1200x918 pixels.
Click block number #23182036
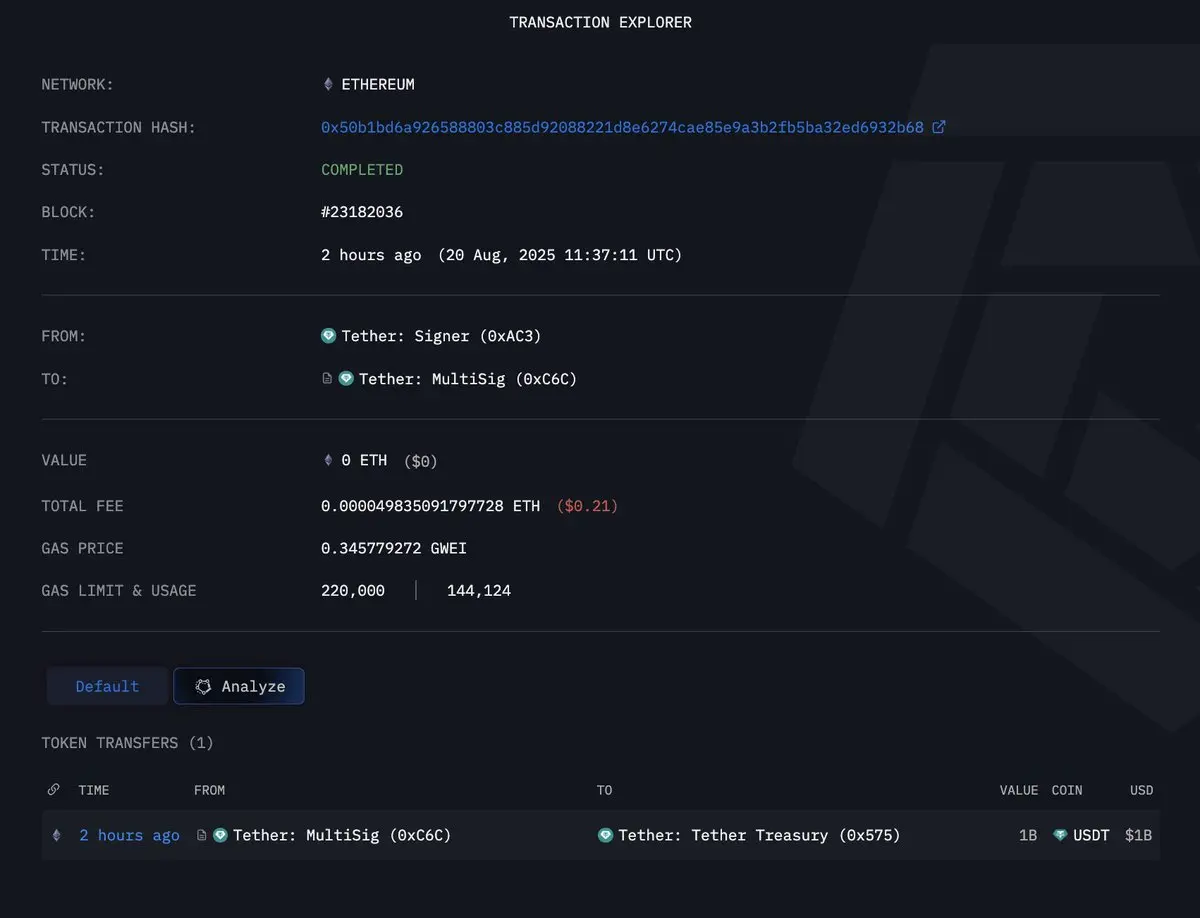[x=362, y=212]
